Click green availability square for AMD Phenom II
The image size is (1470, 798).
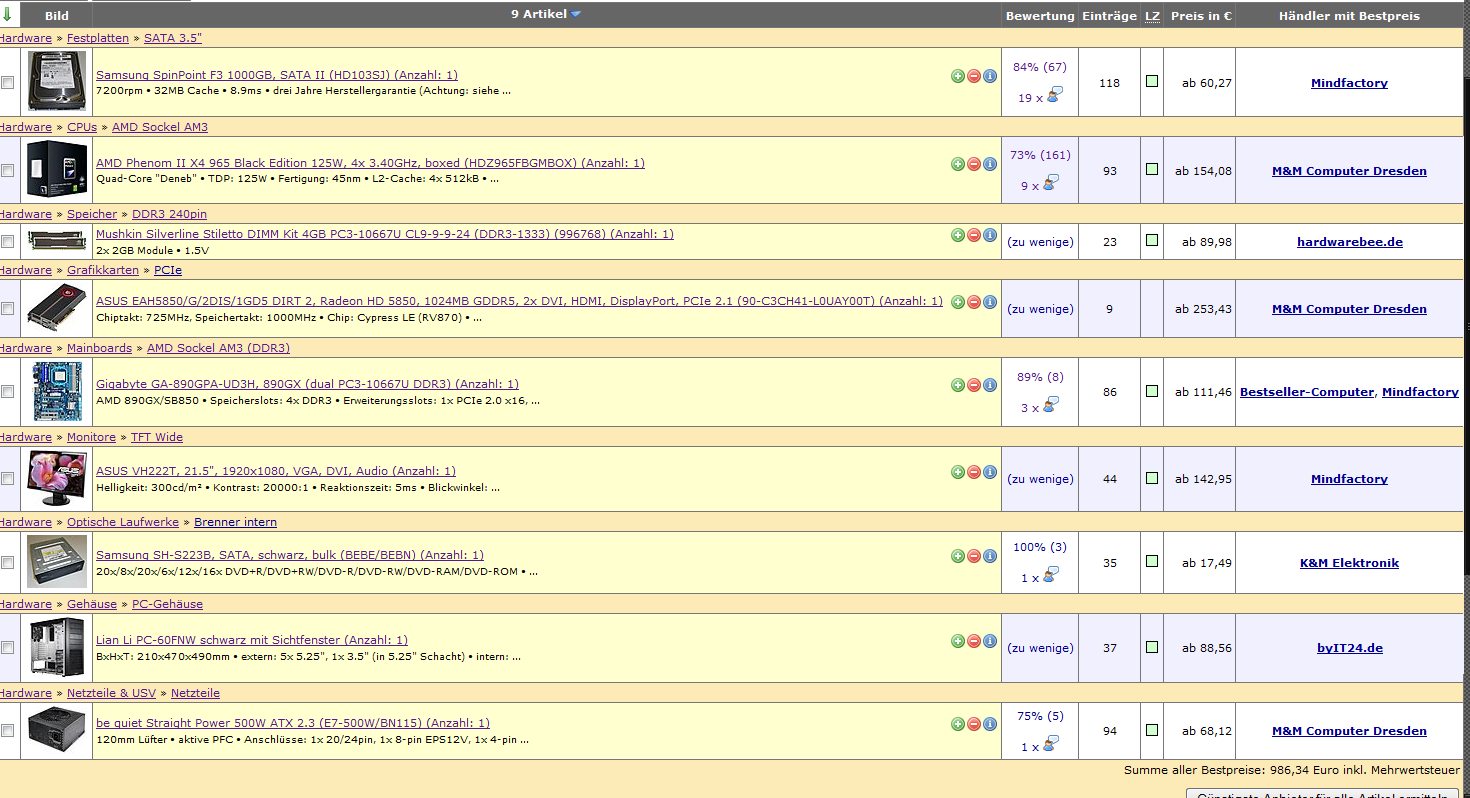pyautogui.click(x=1152, y=170)
